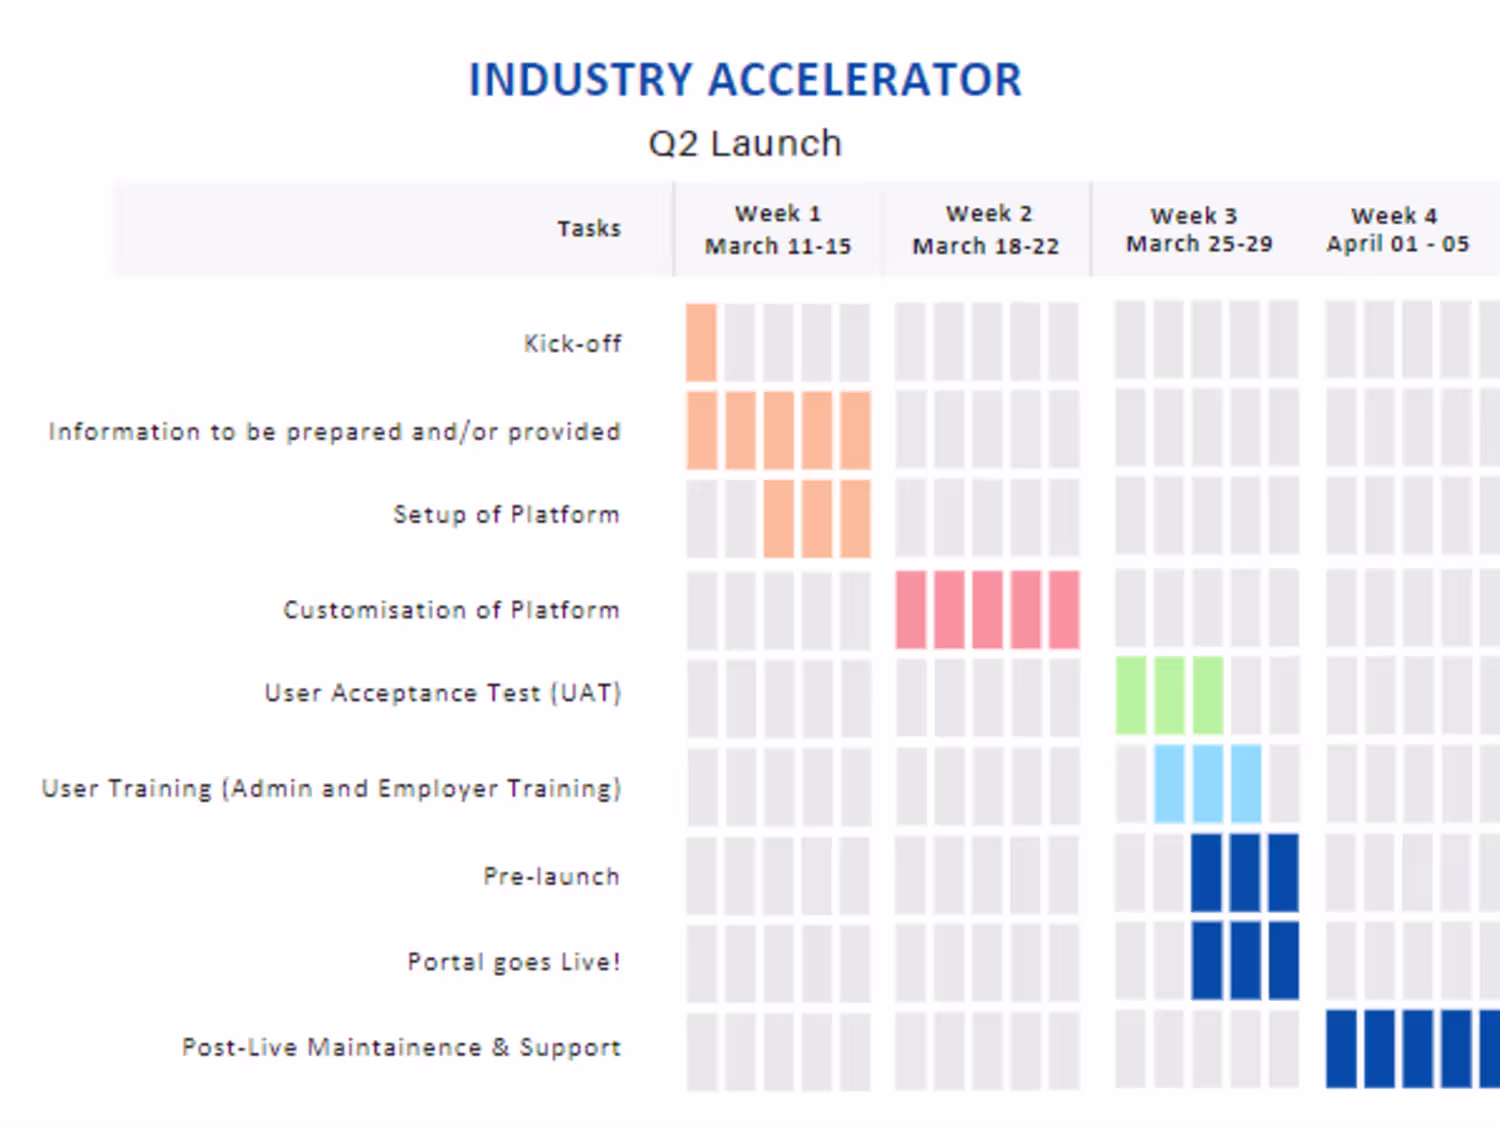Viewport: 1500px width, 1126px height.
Task: Select the Q2 Launch subtitle
Action: click(745, 144)
